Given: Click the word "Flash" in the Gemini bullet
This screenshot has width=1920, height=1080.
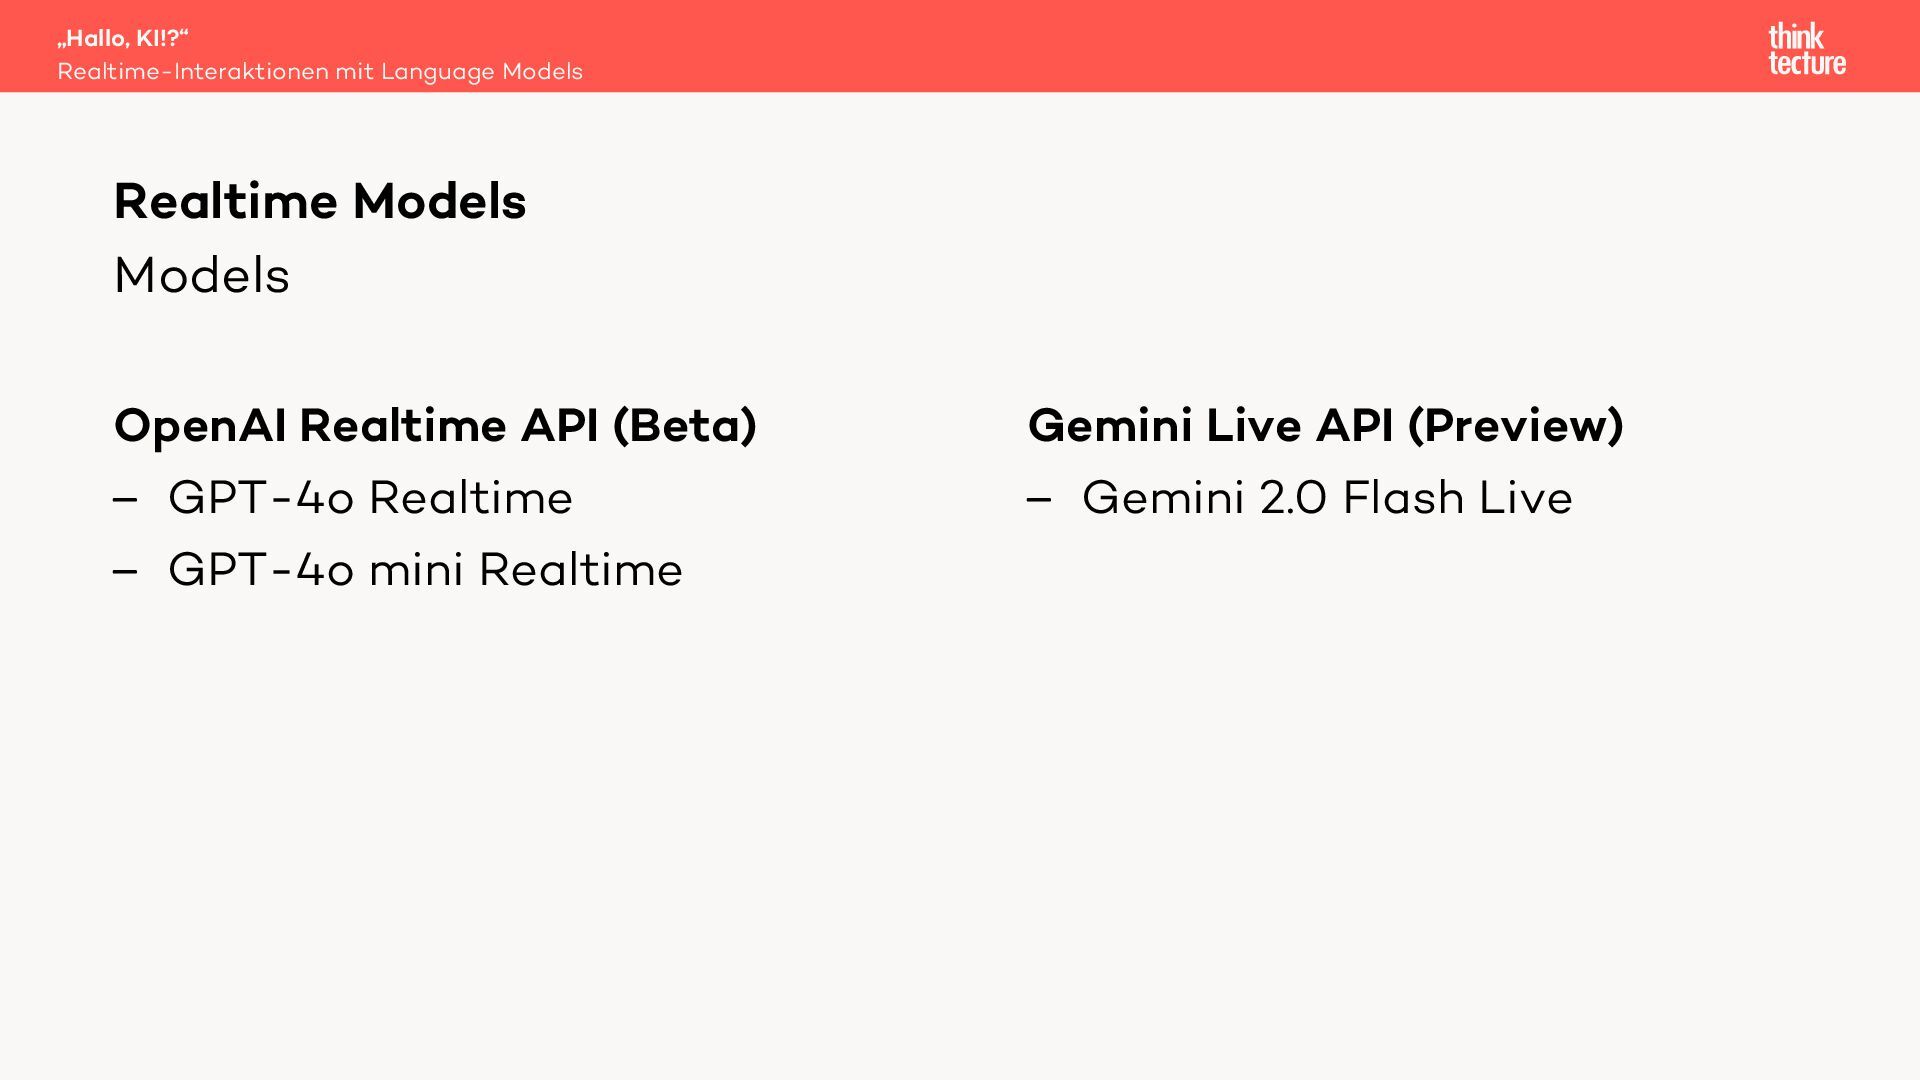Looking at the screenshot, I should [1403, 498].
